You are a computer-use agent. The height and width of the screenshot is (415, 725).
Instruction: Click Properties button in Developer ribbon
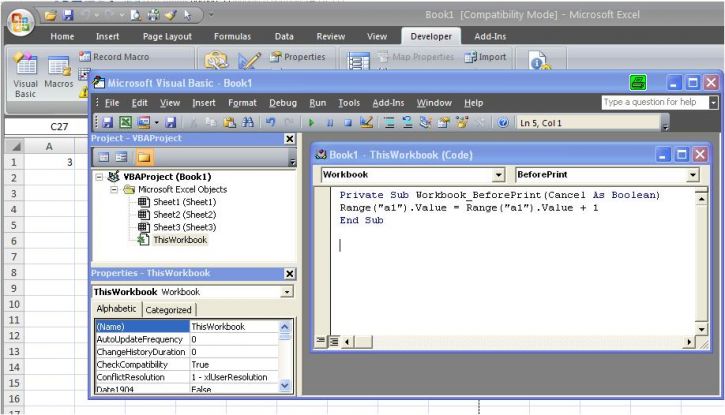coord(298,57)
